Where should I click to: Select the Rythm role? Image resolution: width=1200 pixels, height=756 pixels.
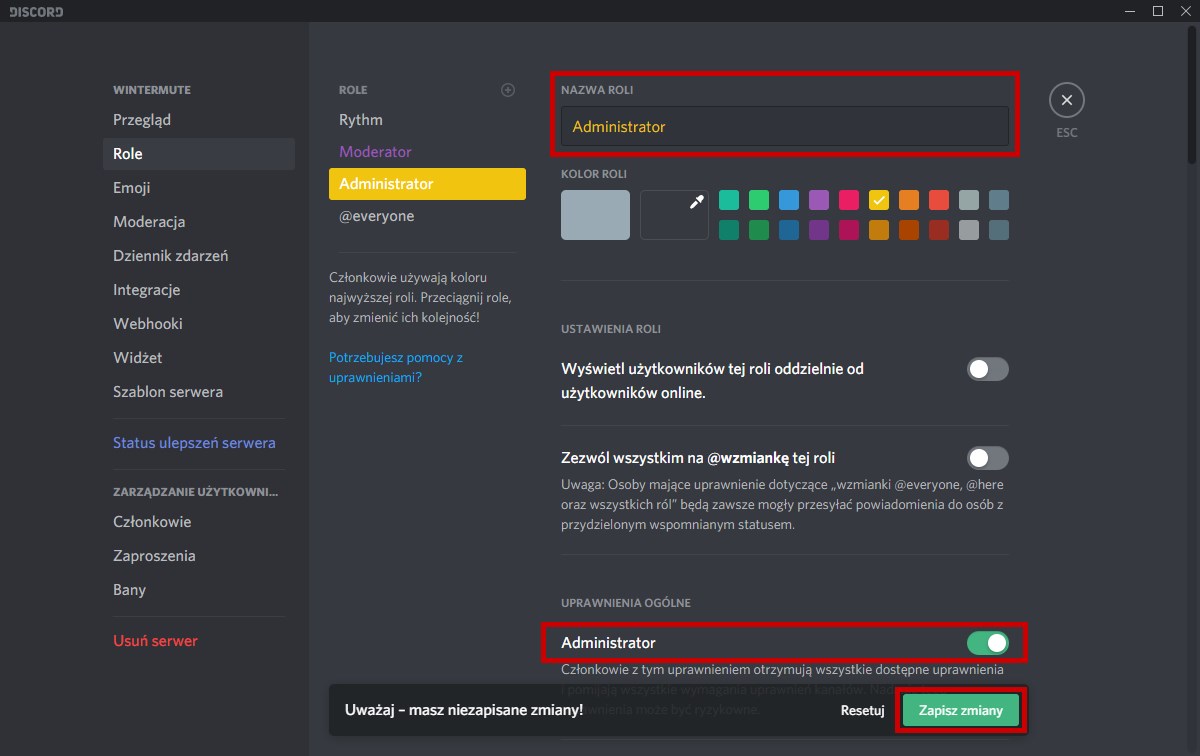coord(427,120)
